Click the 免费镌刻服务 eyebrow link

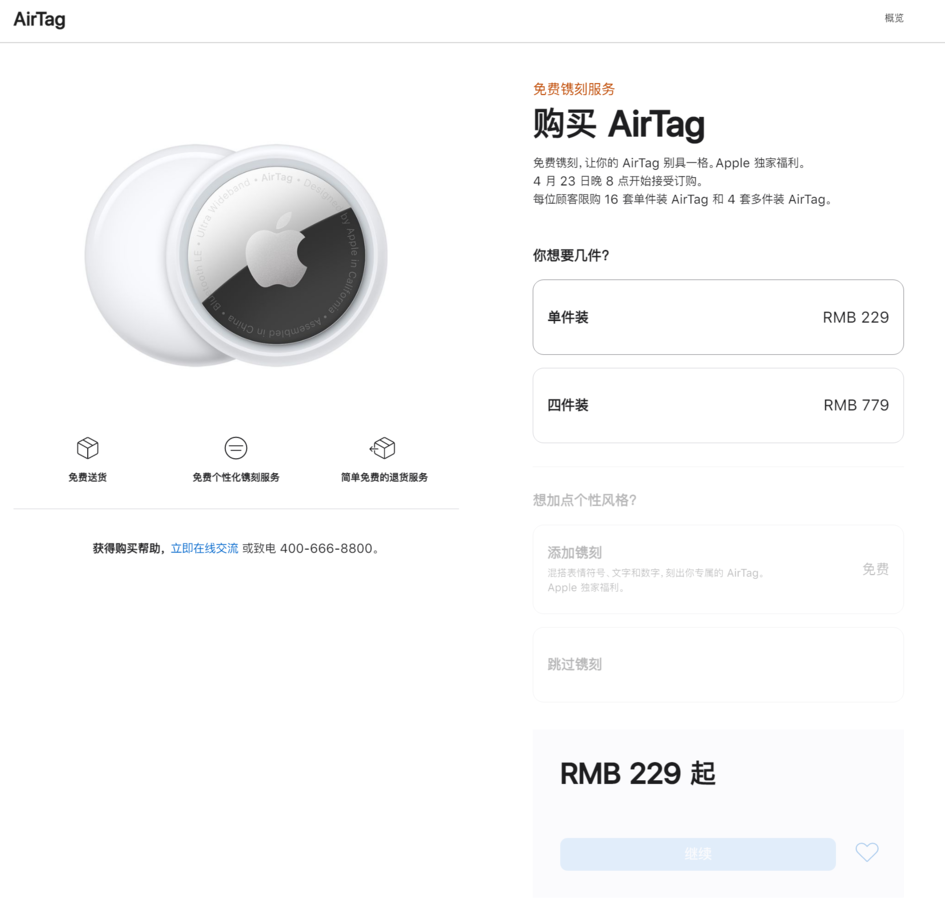(574, 88)
